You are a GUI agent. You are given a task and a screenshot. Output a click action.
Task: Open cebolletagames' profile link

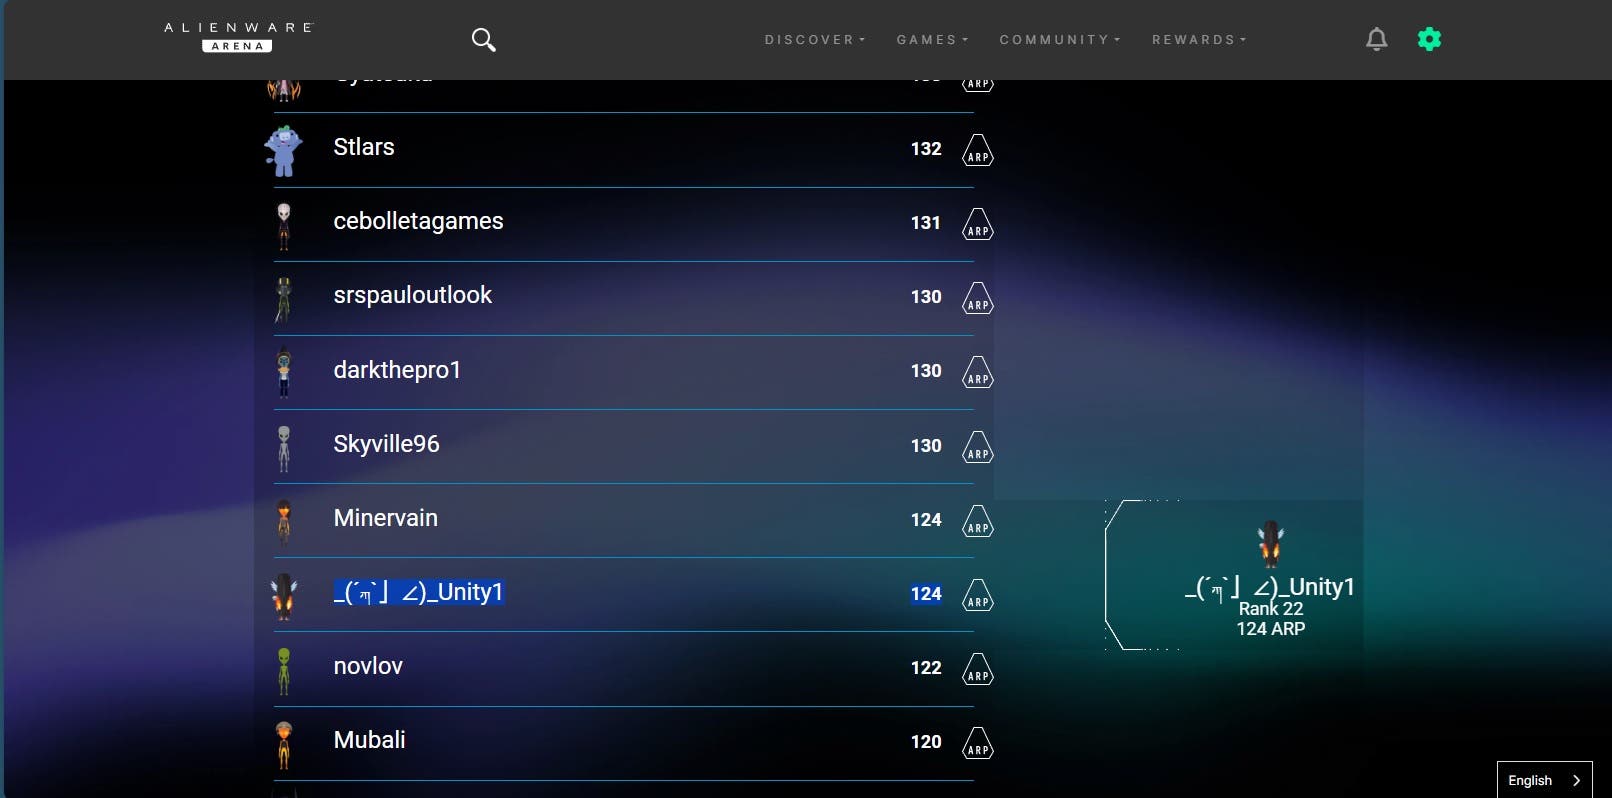coord(418,221)
